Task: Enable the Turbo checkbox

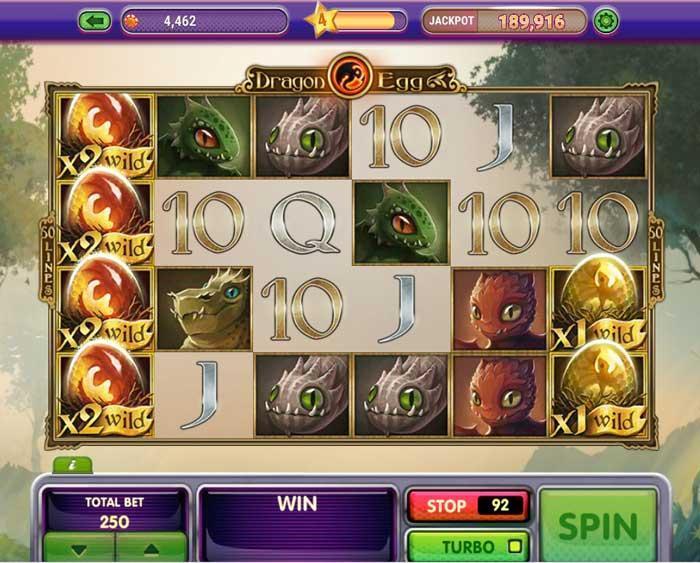Action: click(x=515, y=546)
